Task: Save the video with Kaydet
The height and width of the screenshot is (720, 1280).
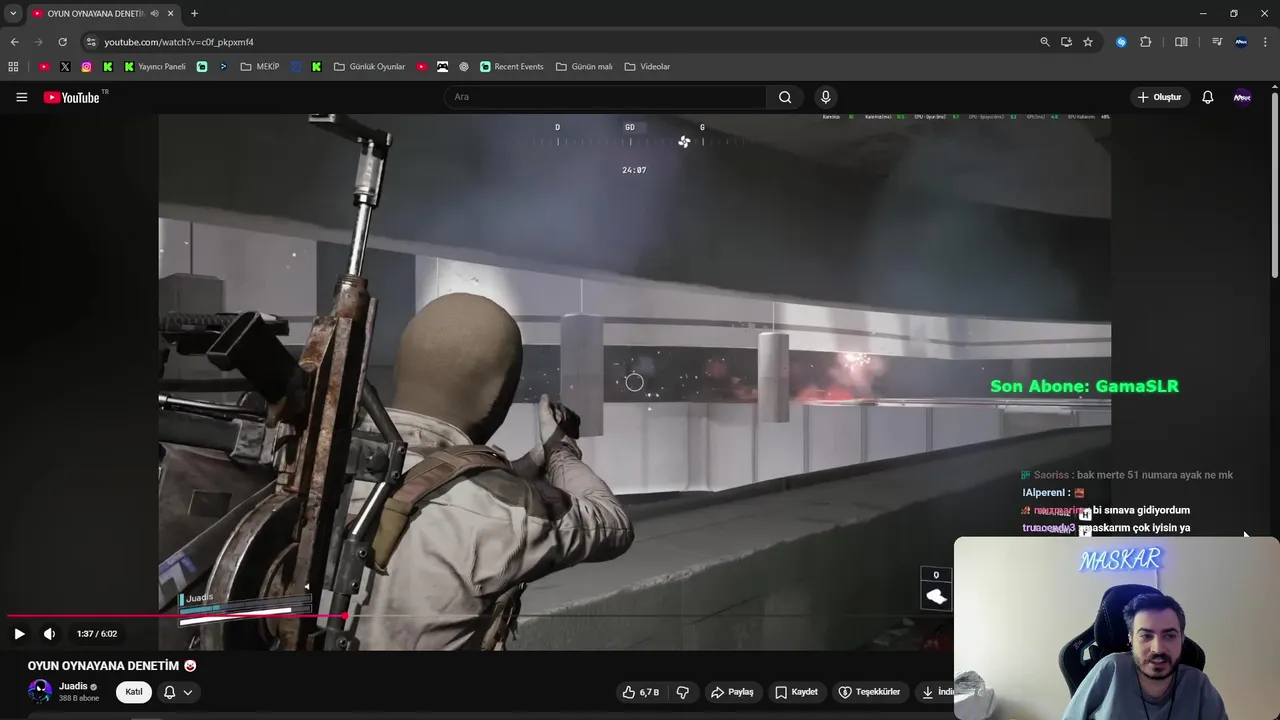Action: click(797, 692)
